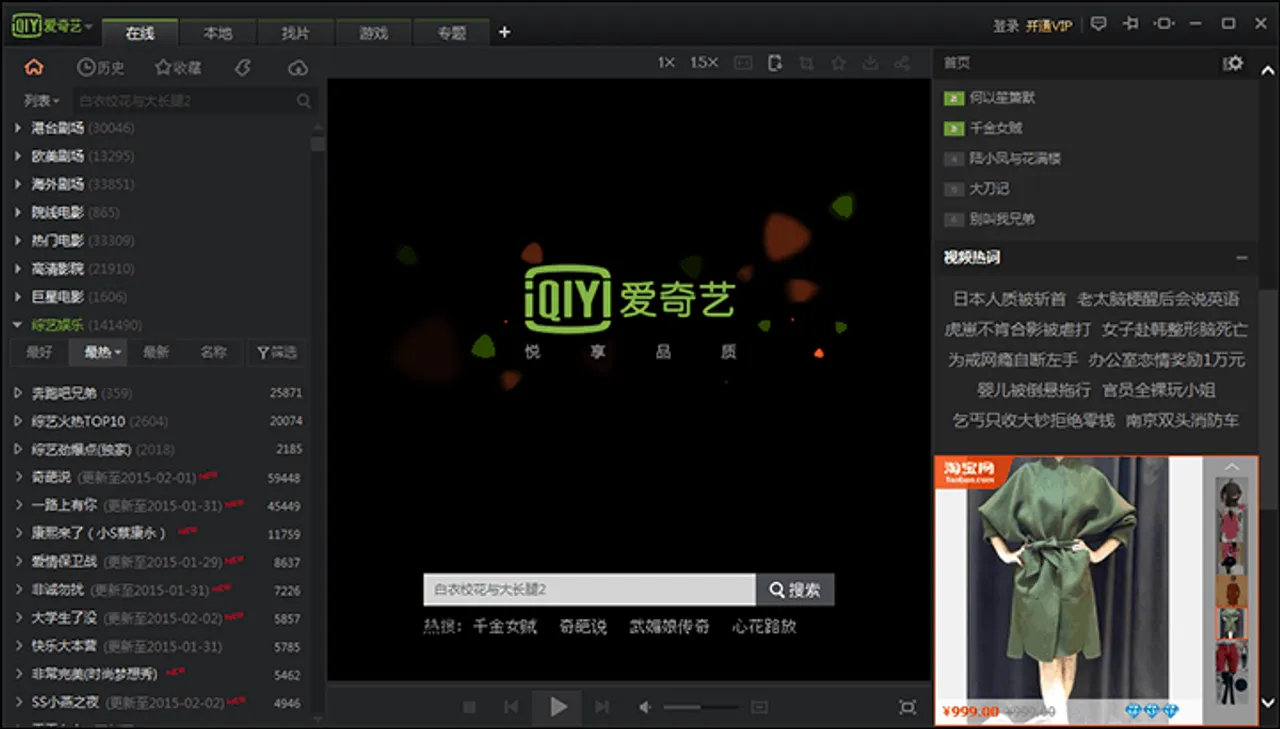Switch to mini mode in title bar
This screenshot has height=729, width=1280.
click(x=1164, y=24)
